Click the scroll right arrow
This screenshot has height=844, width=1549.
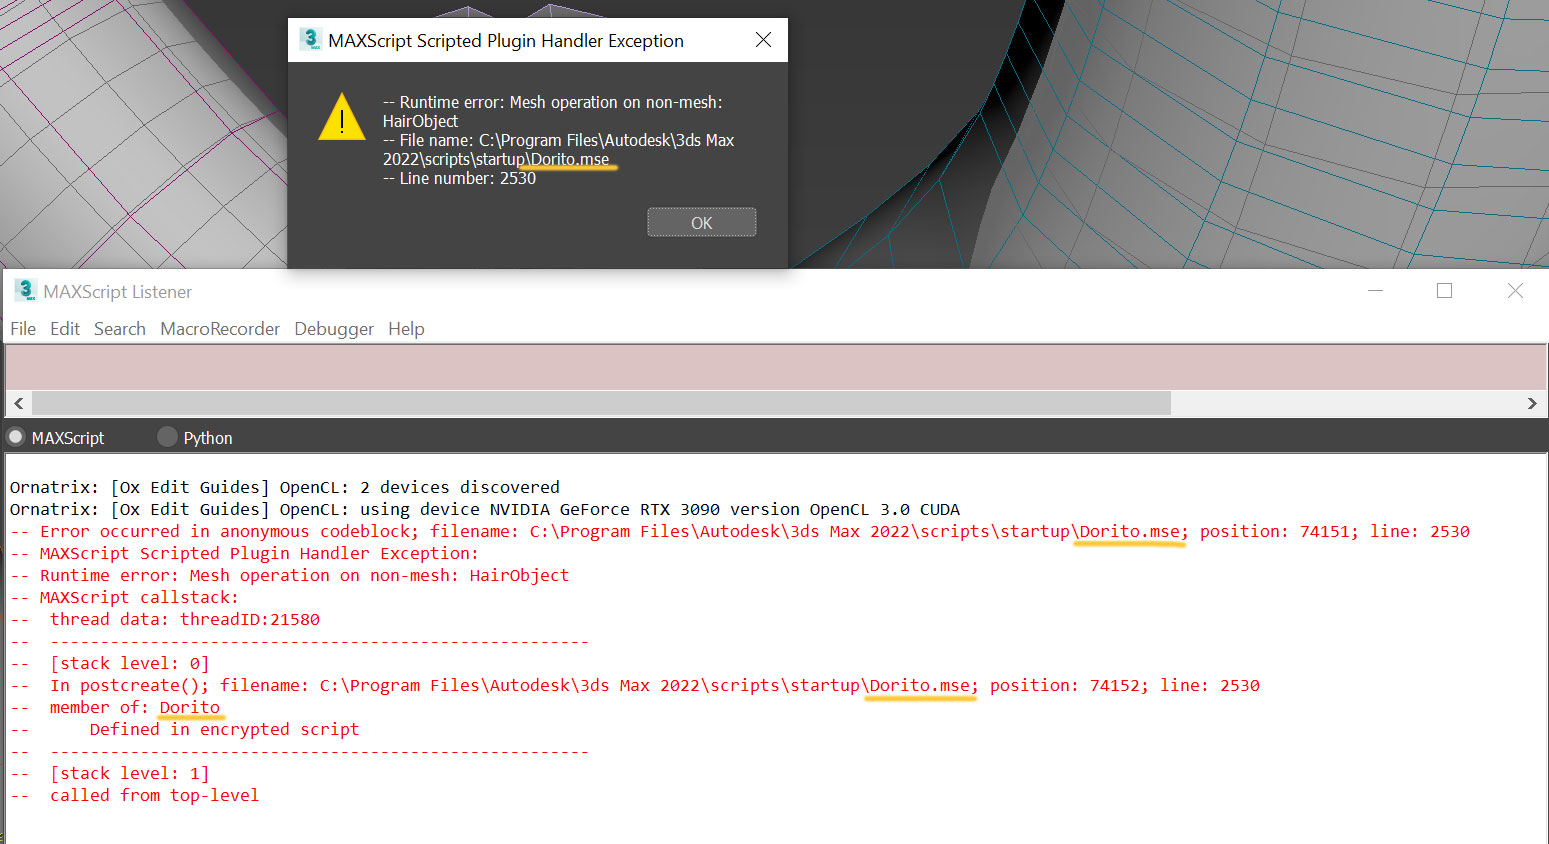(1531, 403)
